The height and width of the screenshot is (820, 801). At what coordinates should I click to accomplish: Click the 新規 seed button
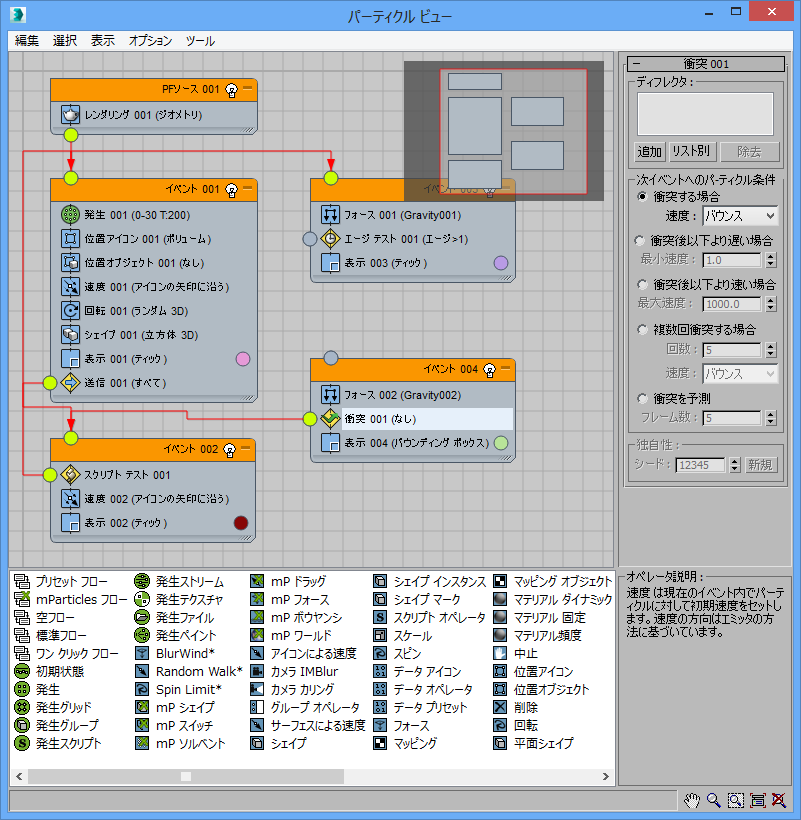tap(760, 465)
